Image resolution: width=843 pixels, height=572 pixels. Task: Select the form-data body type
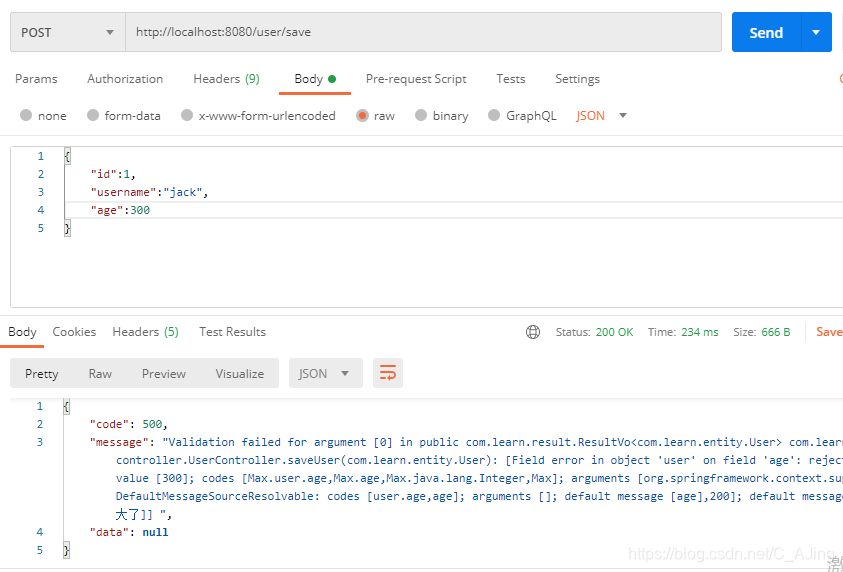pos(124,116)
